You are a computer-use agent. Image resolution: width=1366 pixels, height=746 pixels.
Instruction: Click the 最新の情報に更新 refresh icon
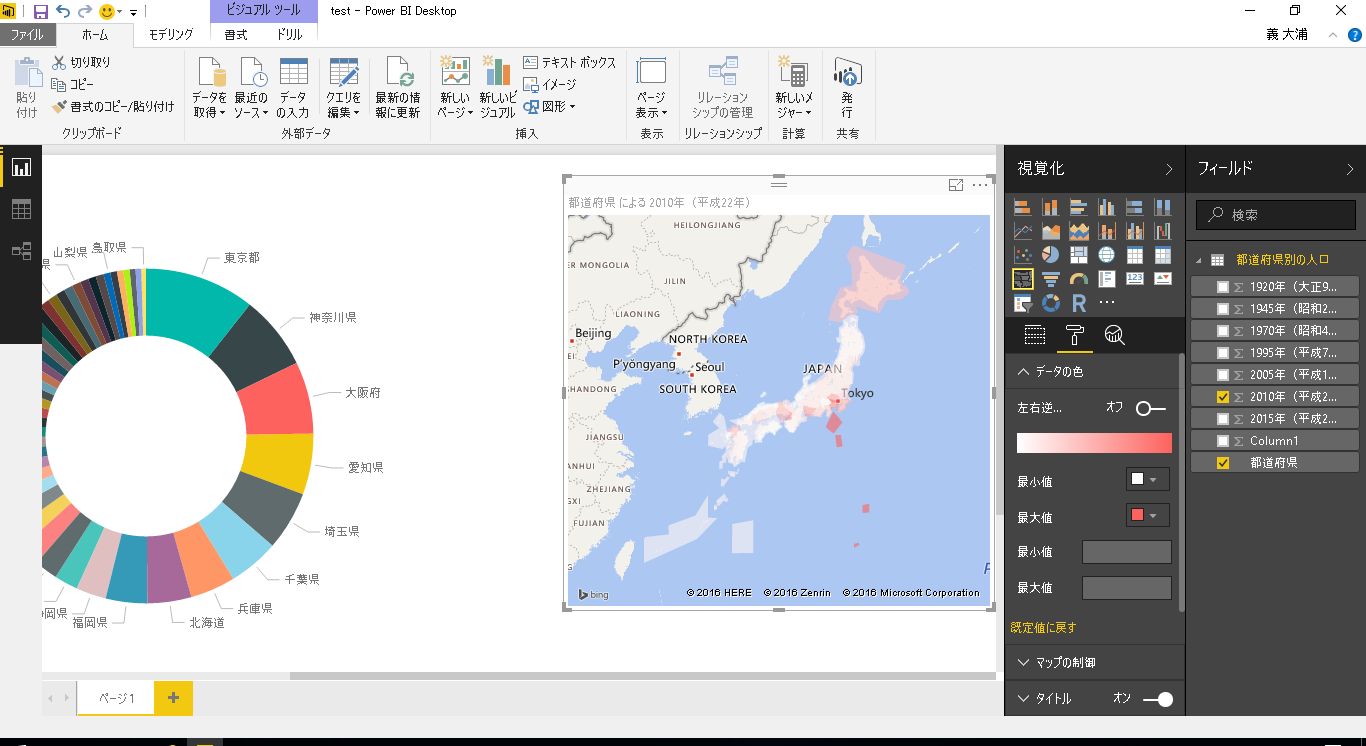pos(398,87)
